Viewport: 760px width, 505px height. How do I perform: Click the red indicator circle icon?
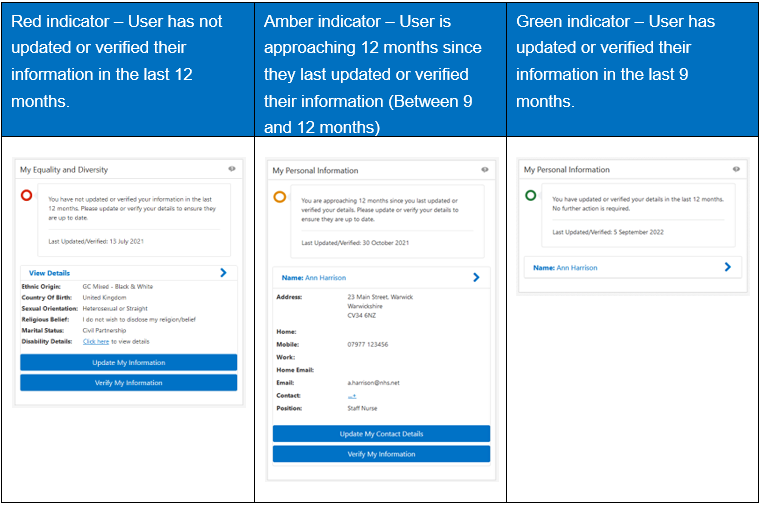(x=27, y=195)
